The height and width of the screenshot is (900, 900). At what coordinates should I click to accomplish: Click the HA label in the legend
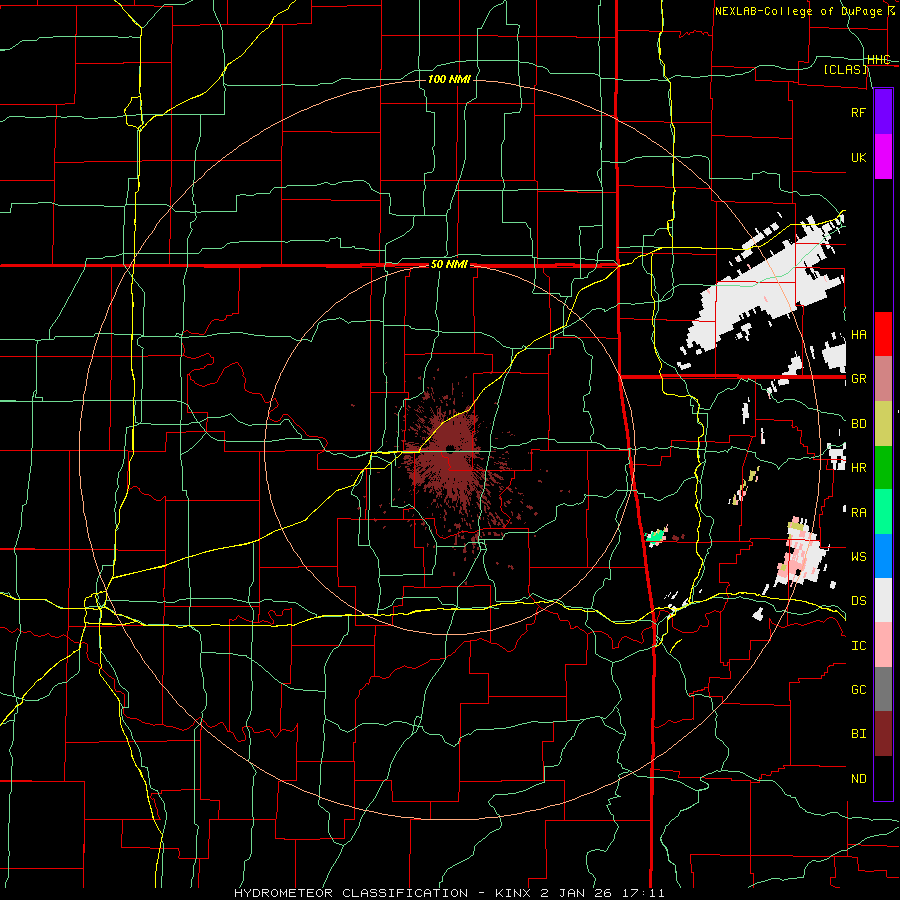859,335
